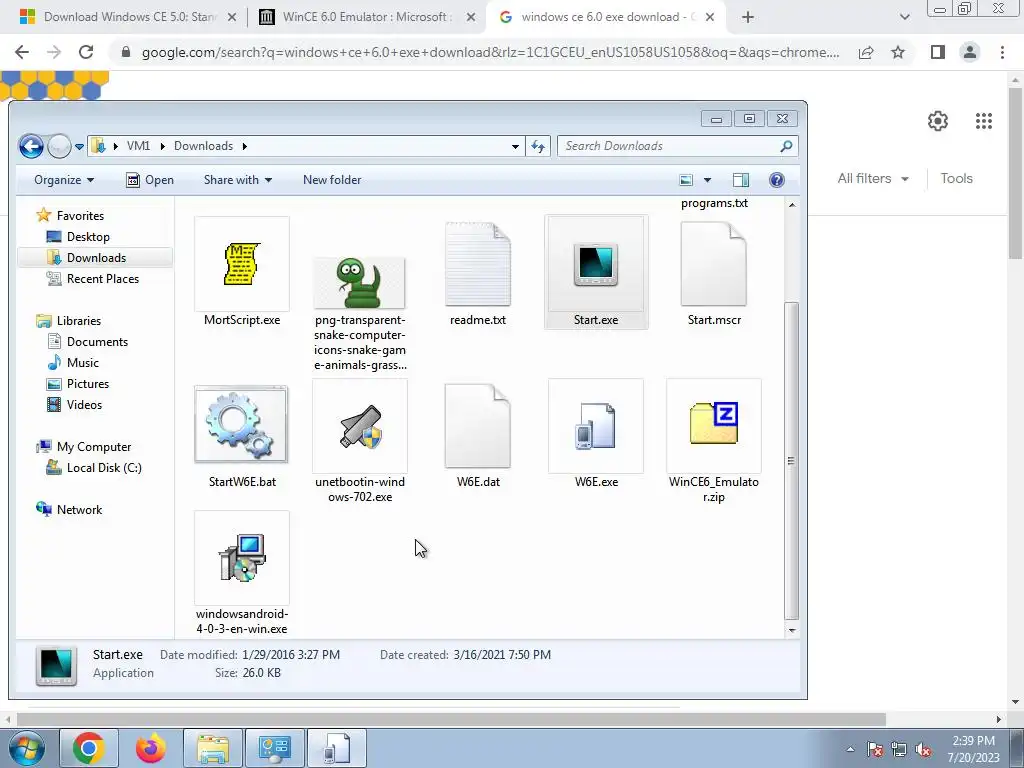Viewport: 1024px width, 768px height.
Task: Open a new Chrome tab
Action: [748, 18]
